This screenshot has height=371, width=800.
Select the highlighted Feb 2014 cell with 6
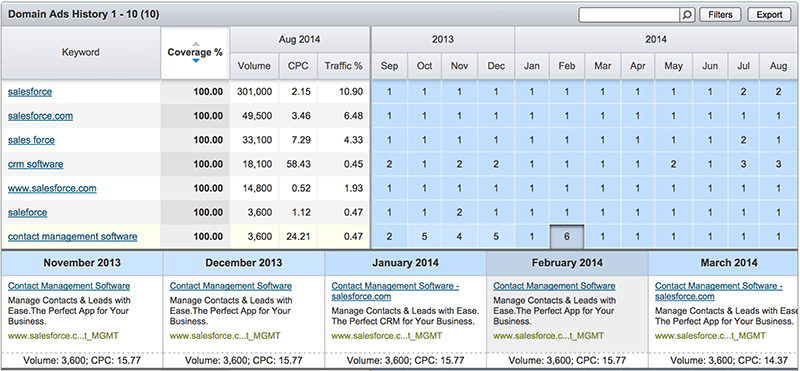tap(567, 237)
